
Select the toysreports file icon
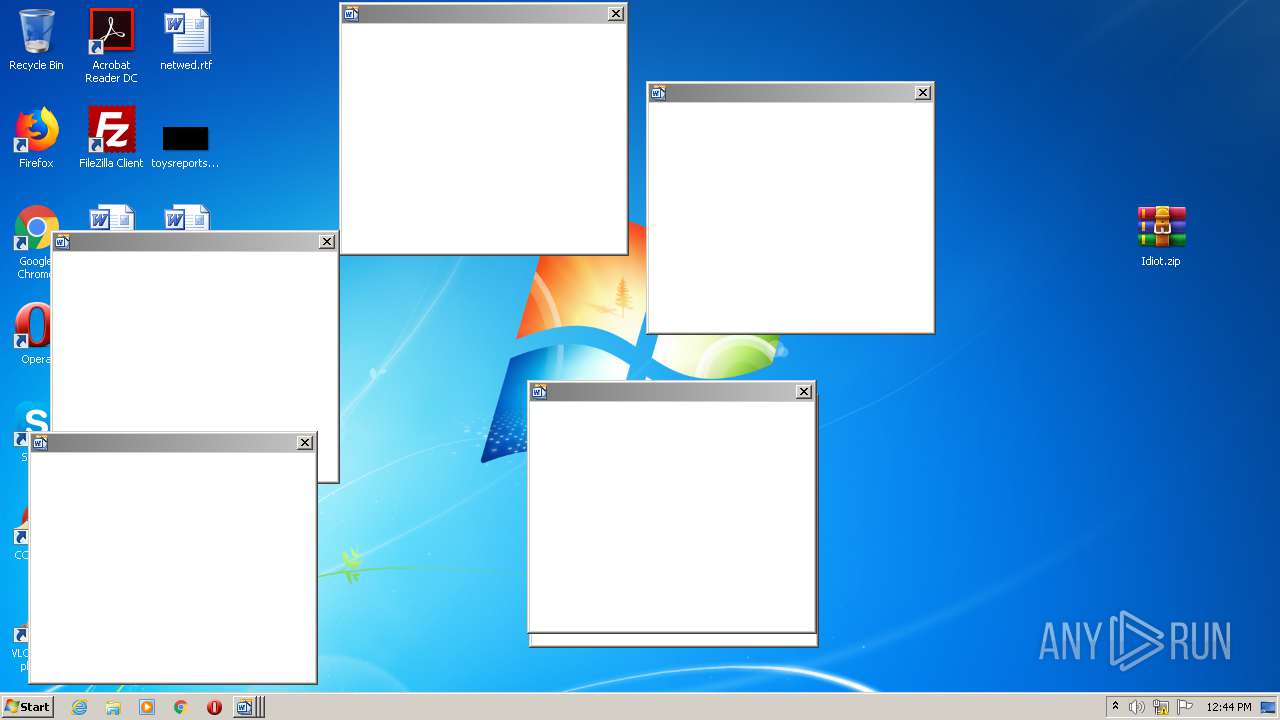tap(185, 146)
